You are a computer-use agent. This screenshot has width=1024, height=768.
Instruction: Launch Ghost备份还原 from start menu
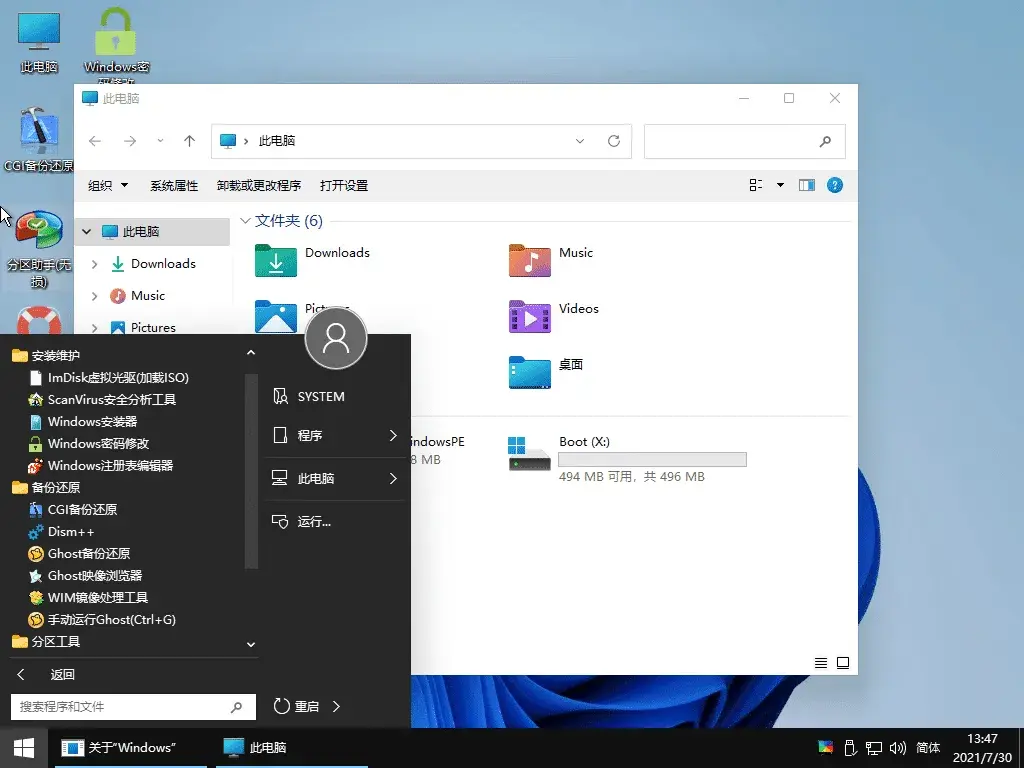(80, 554)
